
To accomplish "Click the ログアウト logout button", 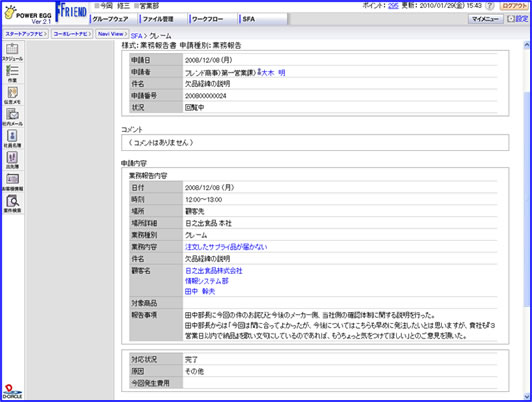I will point(514,6).
